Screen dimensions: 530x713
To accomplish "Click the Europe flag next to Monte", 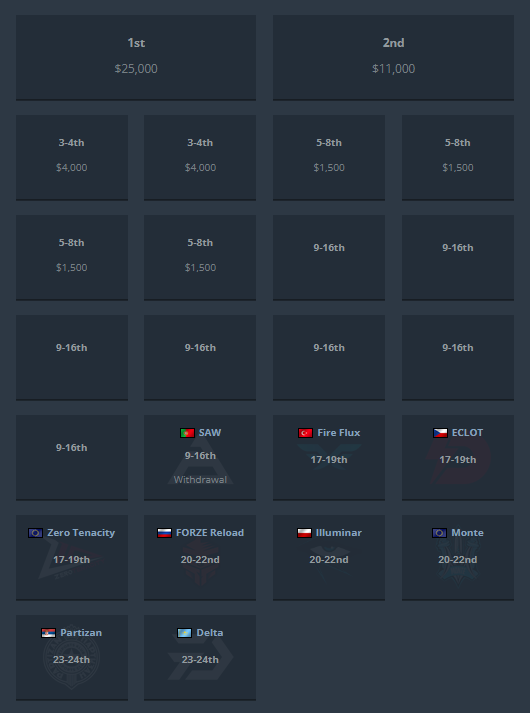I will click(440, 533).
